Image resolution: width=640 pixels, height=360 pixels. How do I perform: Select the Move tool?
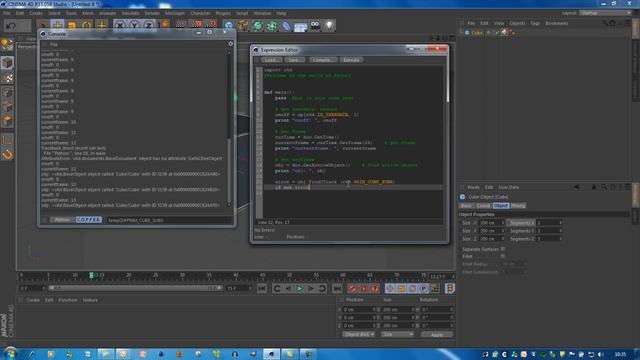point(58,25)
